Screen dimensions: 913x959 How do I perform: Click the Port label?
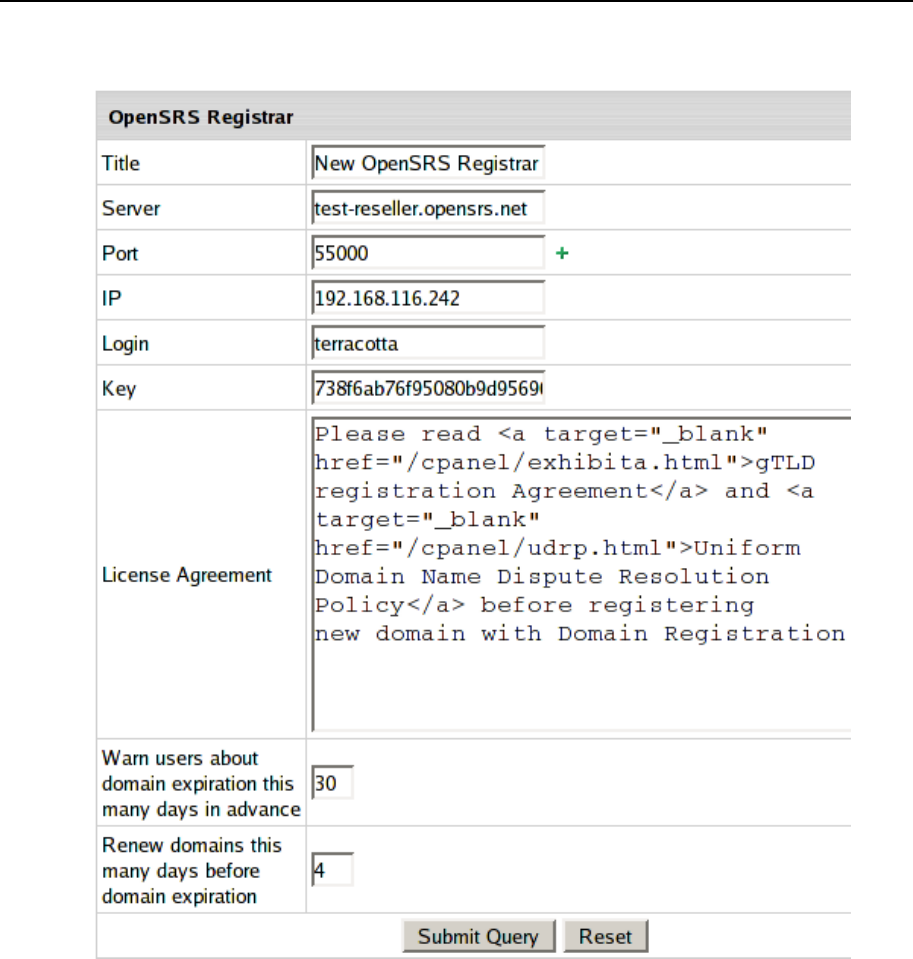[120, 254]
